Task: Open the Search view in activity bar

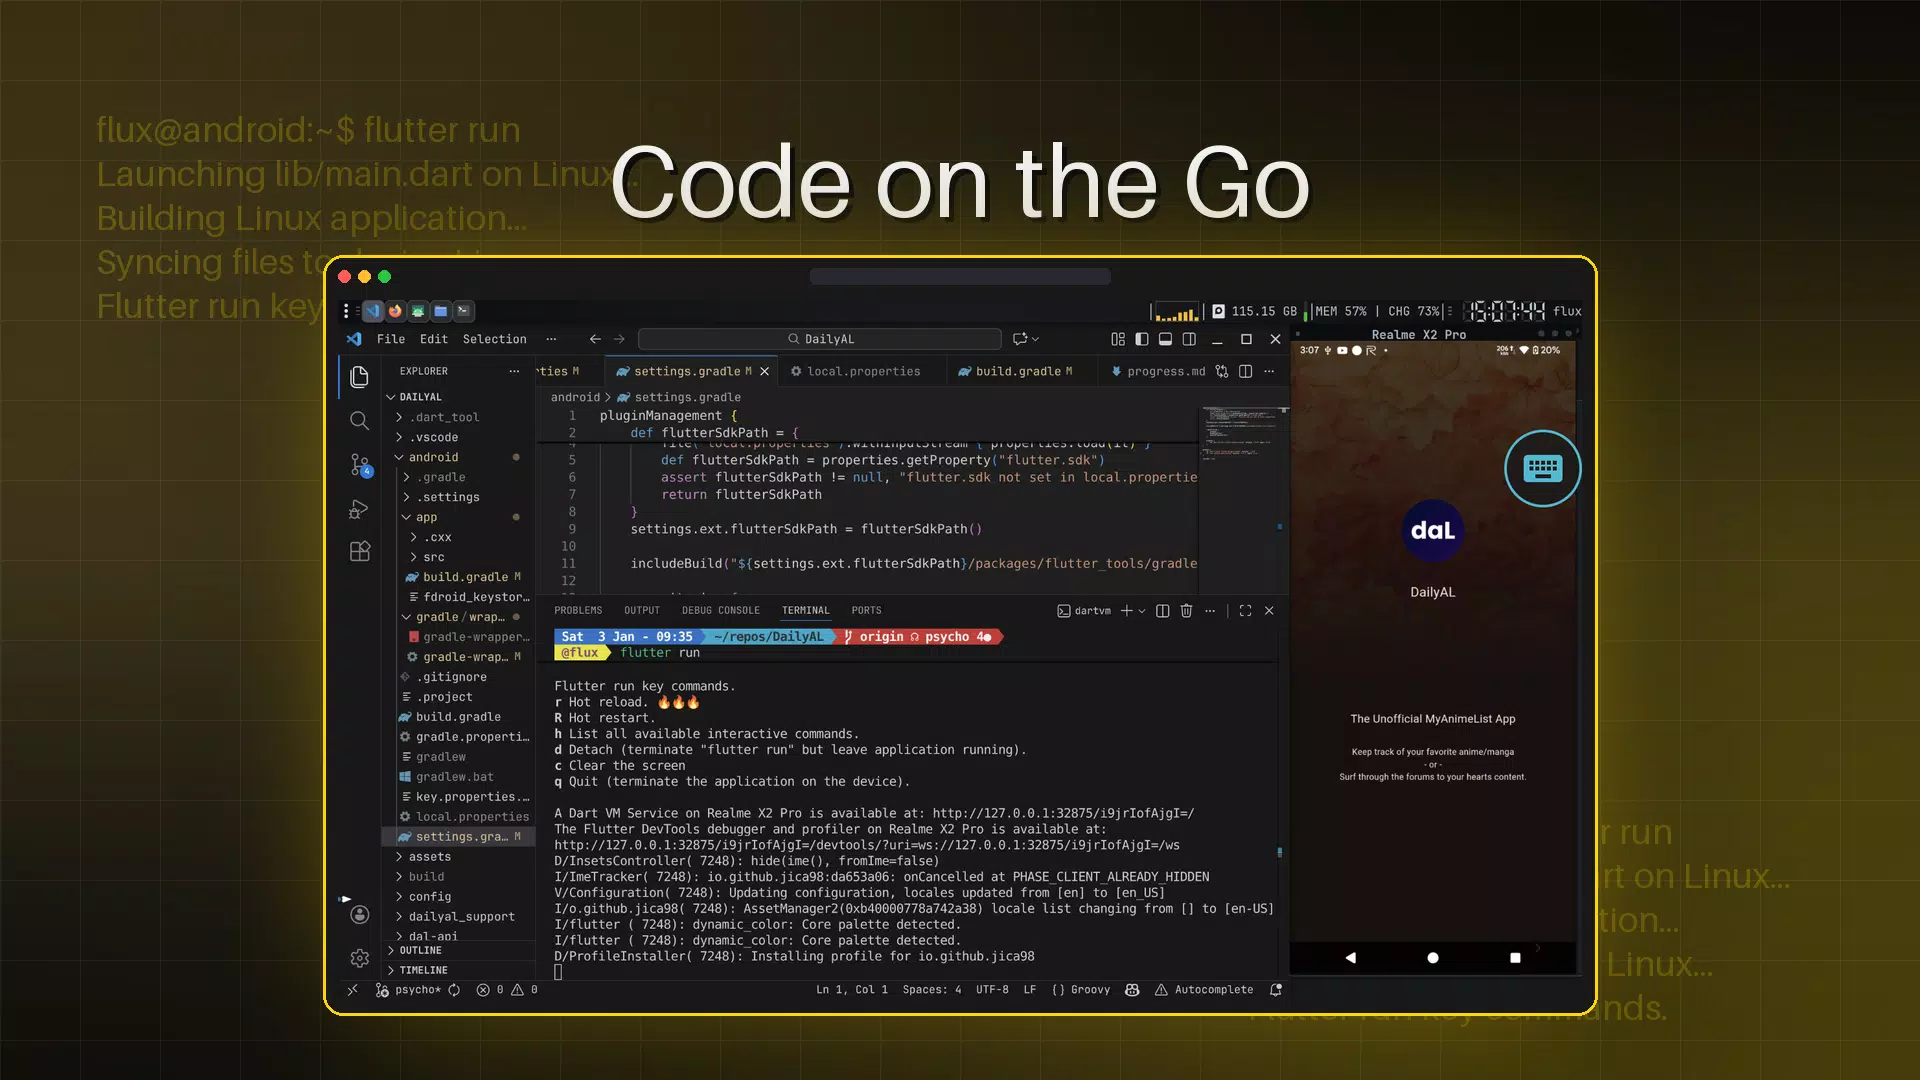Action: 359,421
